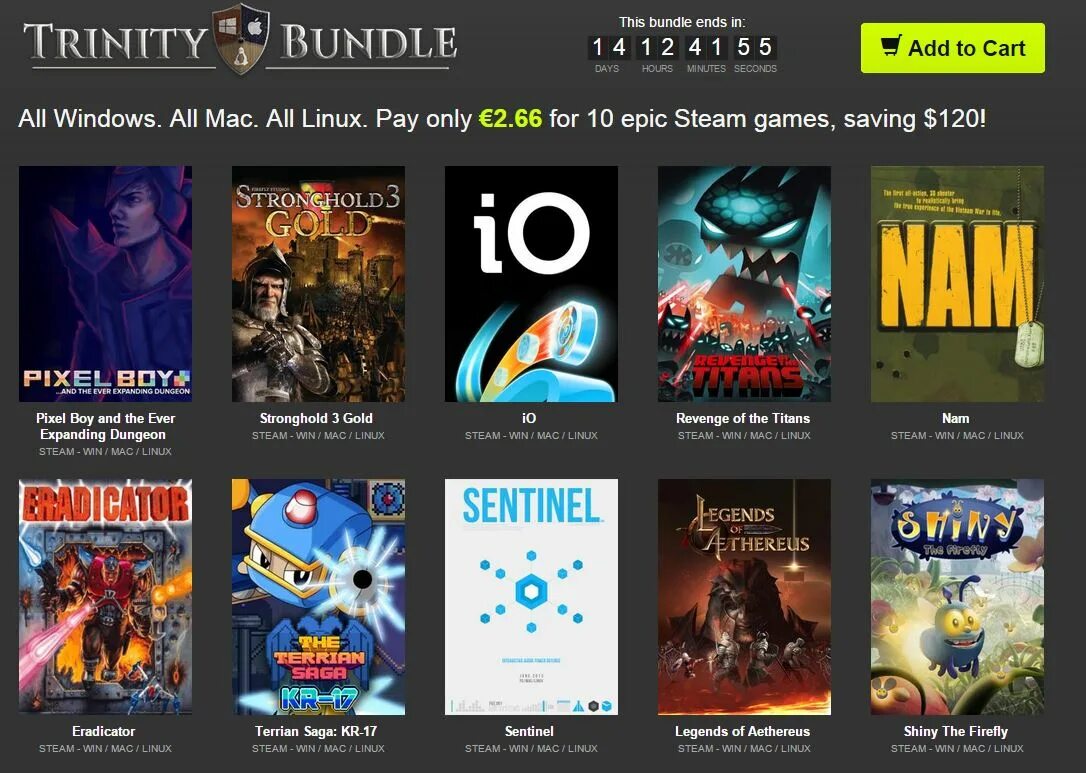Open the Revenge of the Titans cover
Image resolution: width=1086 pixels, height=773 pixels.
pyautogui.click(x=744, y=283)
